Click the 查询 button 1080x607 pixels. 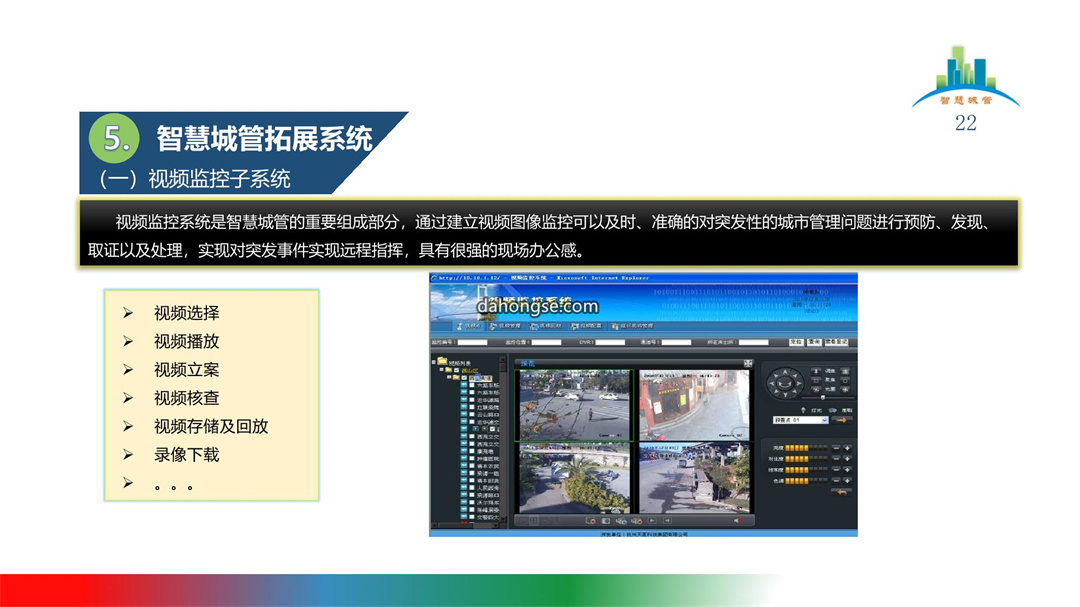[x=813, y=342]
